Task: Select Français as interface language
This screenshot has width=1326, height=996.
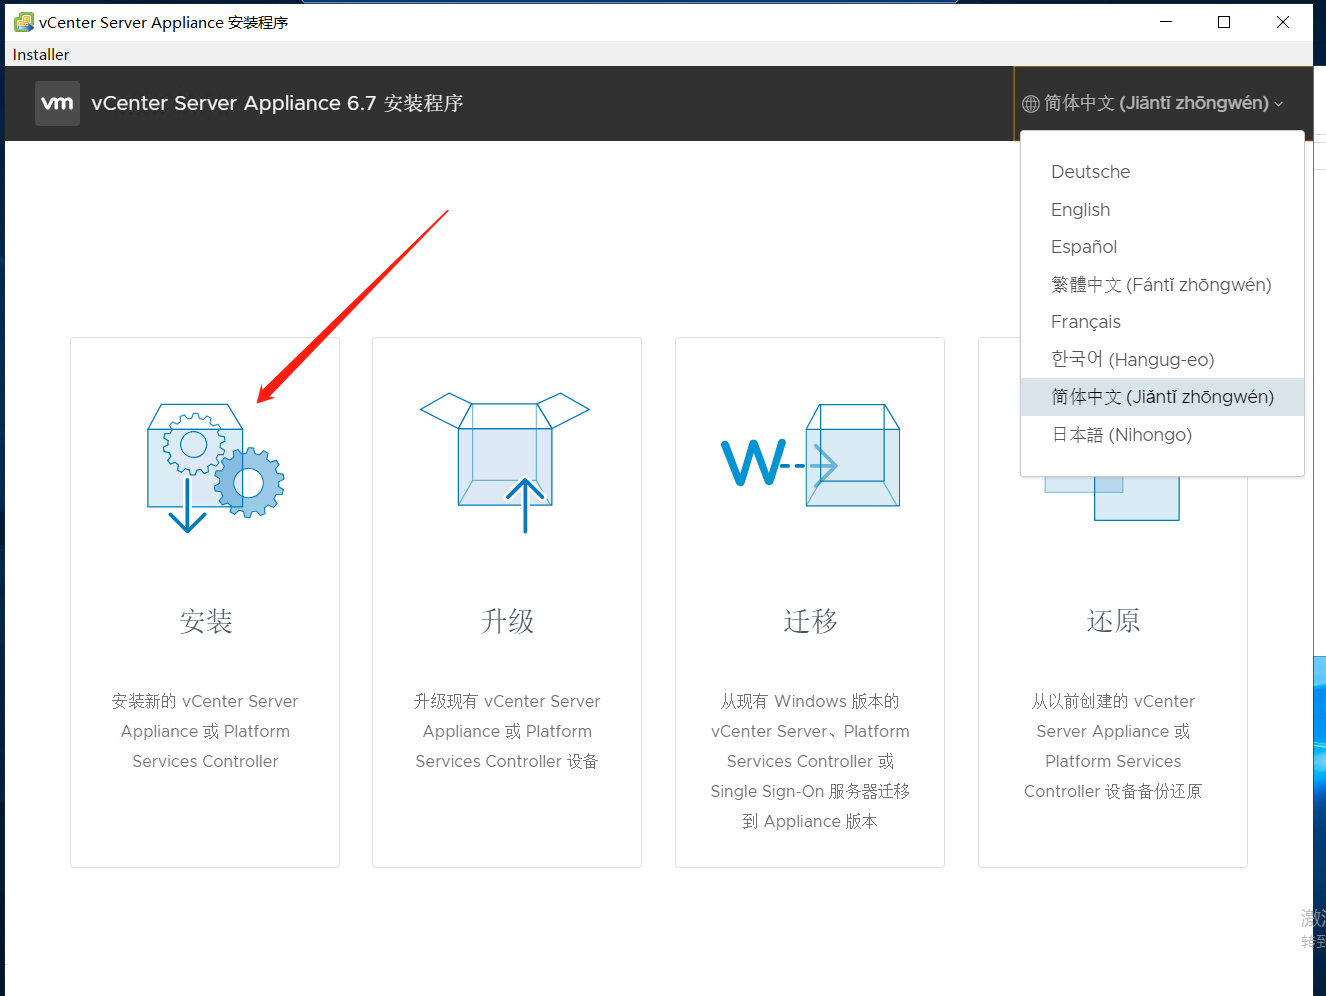Action: 1085,321
